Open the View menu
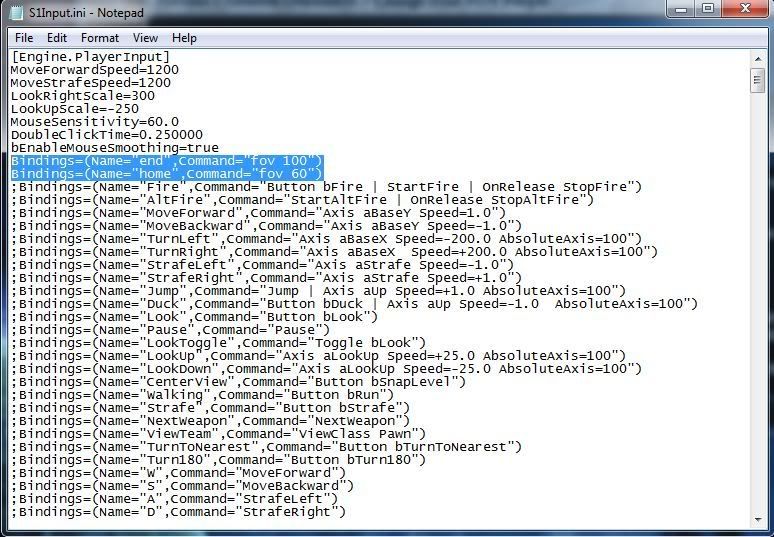Image resolution: width=774 pixels, height=537 pixels. 146,38
